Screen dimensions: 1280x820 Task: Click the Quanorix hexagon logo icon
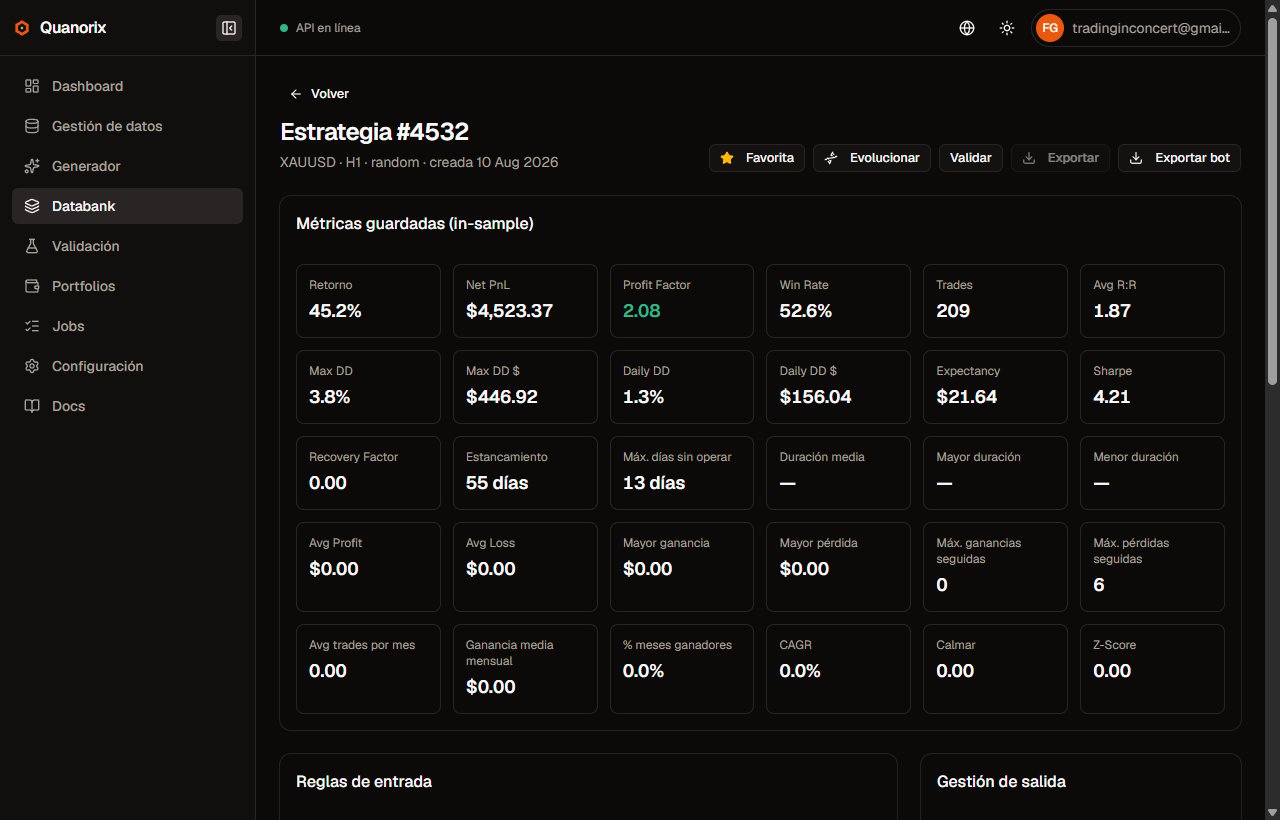point(23,28)
